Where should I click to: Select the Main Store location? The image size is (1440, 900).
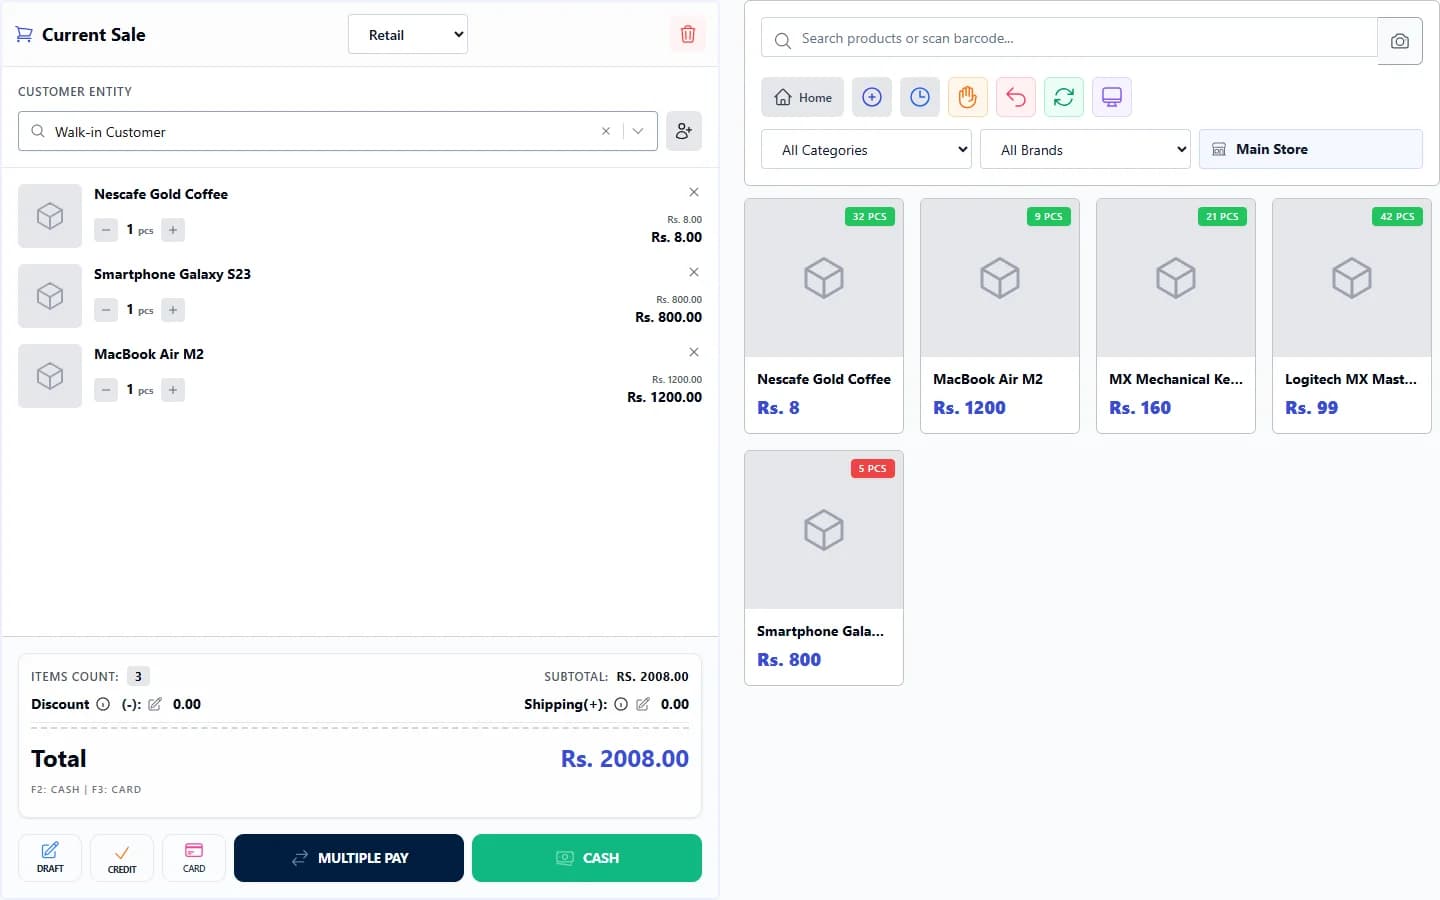tap(1311, 149)
